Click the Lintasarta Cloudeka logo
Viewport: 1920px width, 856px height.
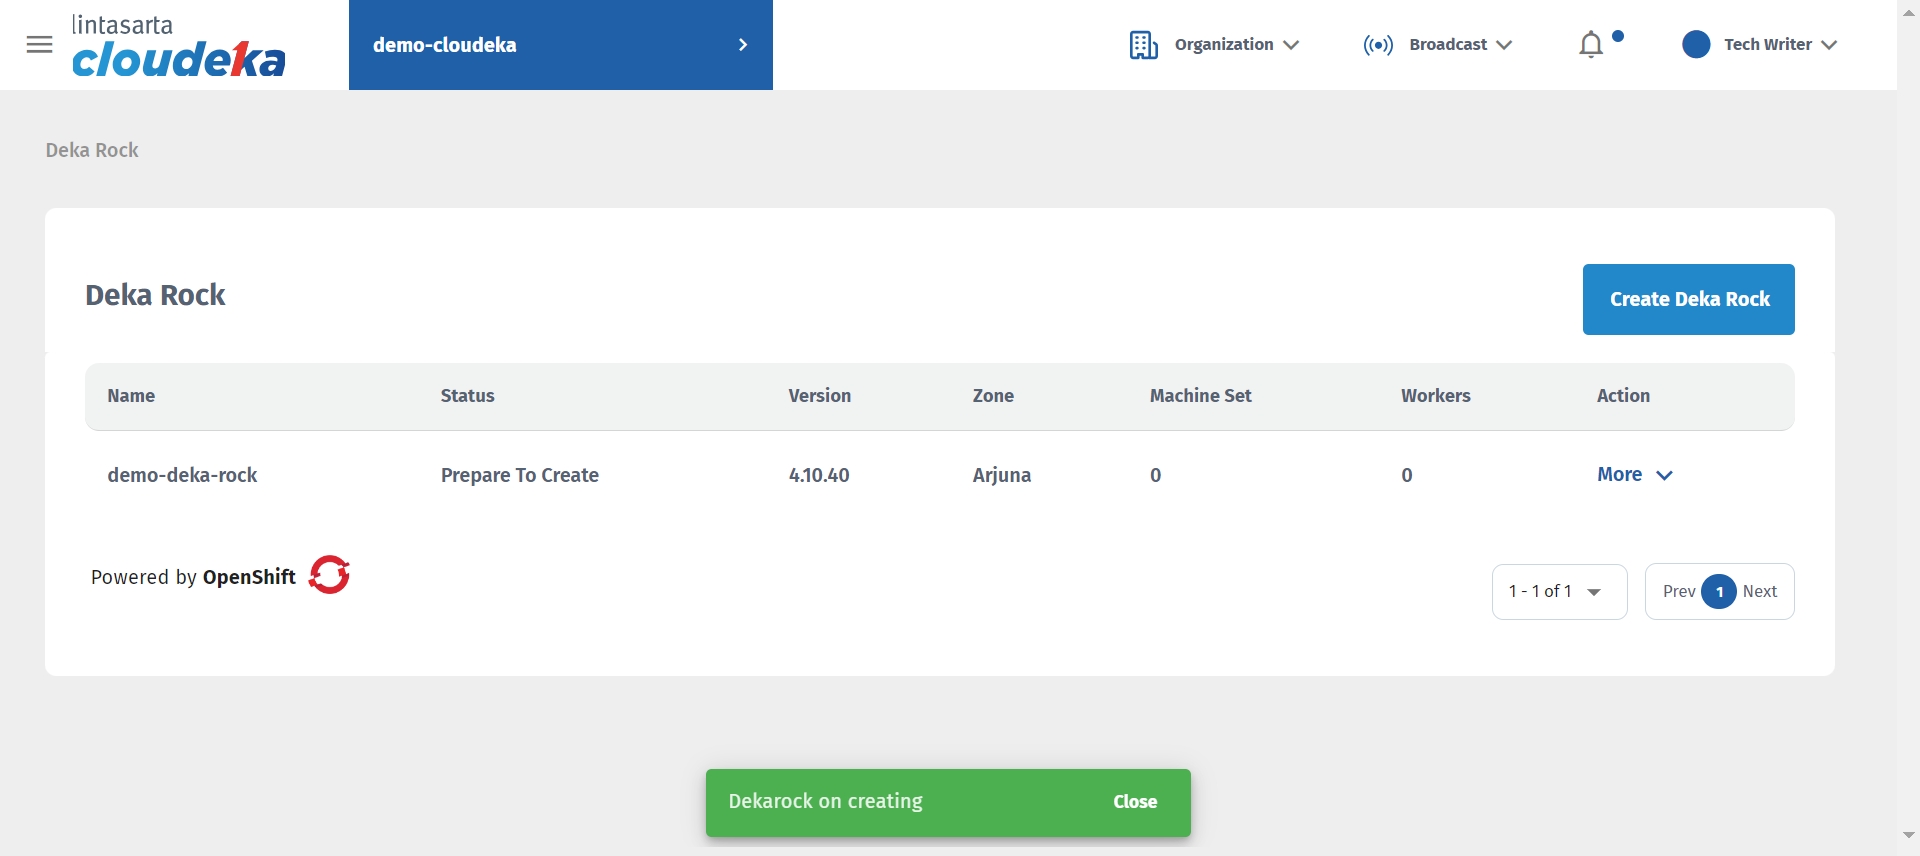coord(179,46)
